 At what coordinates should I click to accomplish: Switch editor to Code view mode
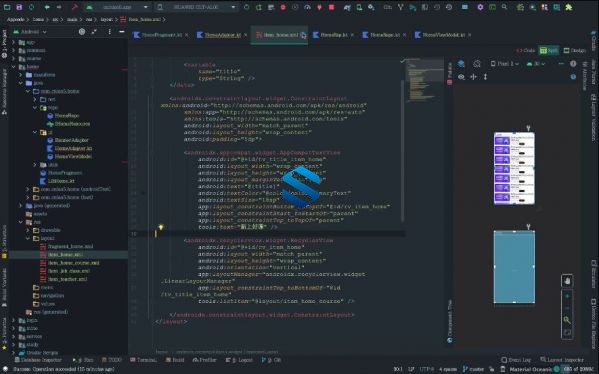tap(526, 50)
